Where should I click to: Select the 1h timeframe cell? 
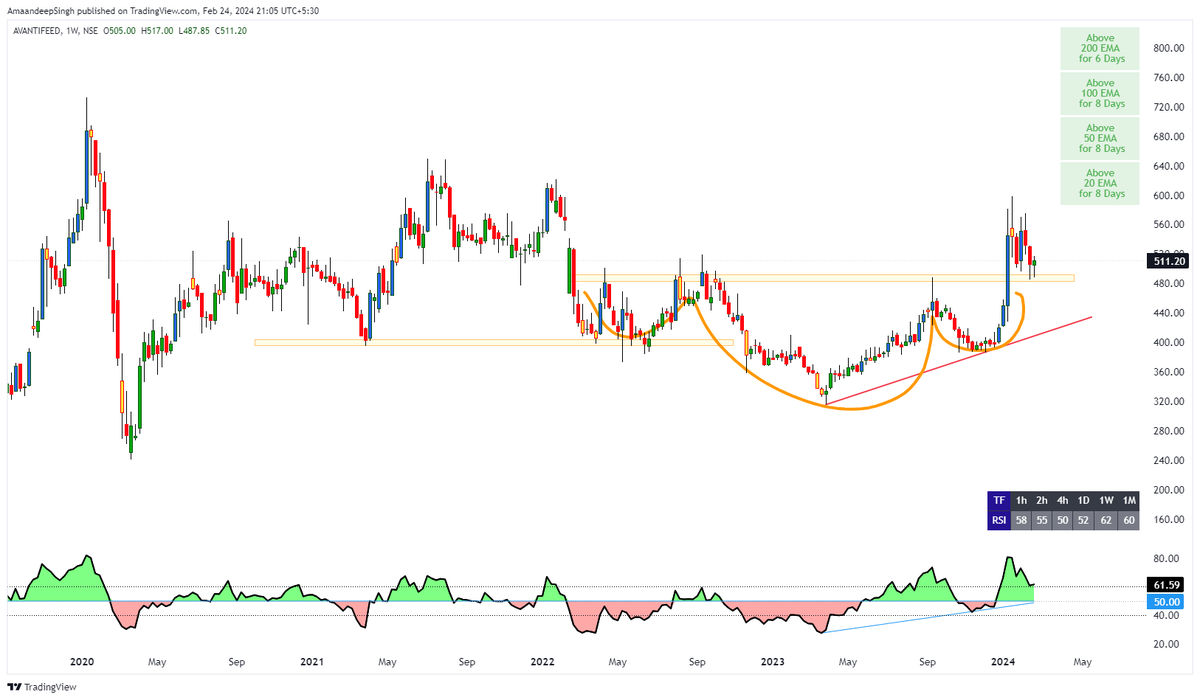(x=1021, y=500)
